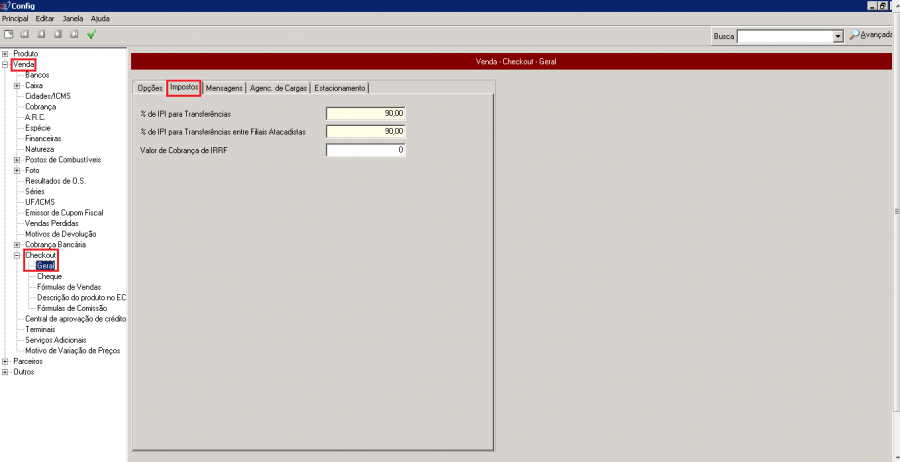Screen dimensions: 900x462
Task: Click the green checkmark confirm icon
Action: click(x=91, y=34)
